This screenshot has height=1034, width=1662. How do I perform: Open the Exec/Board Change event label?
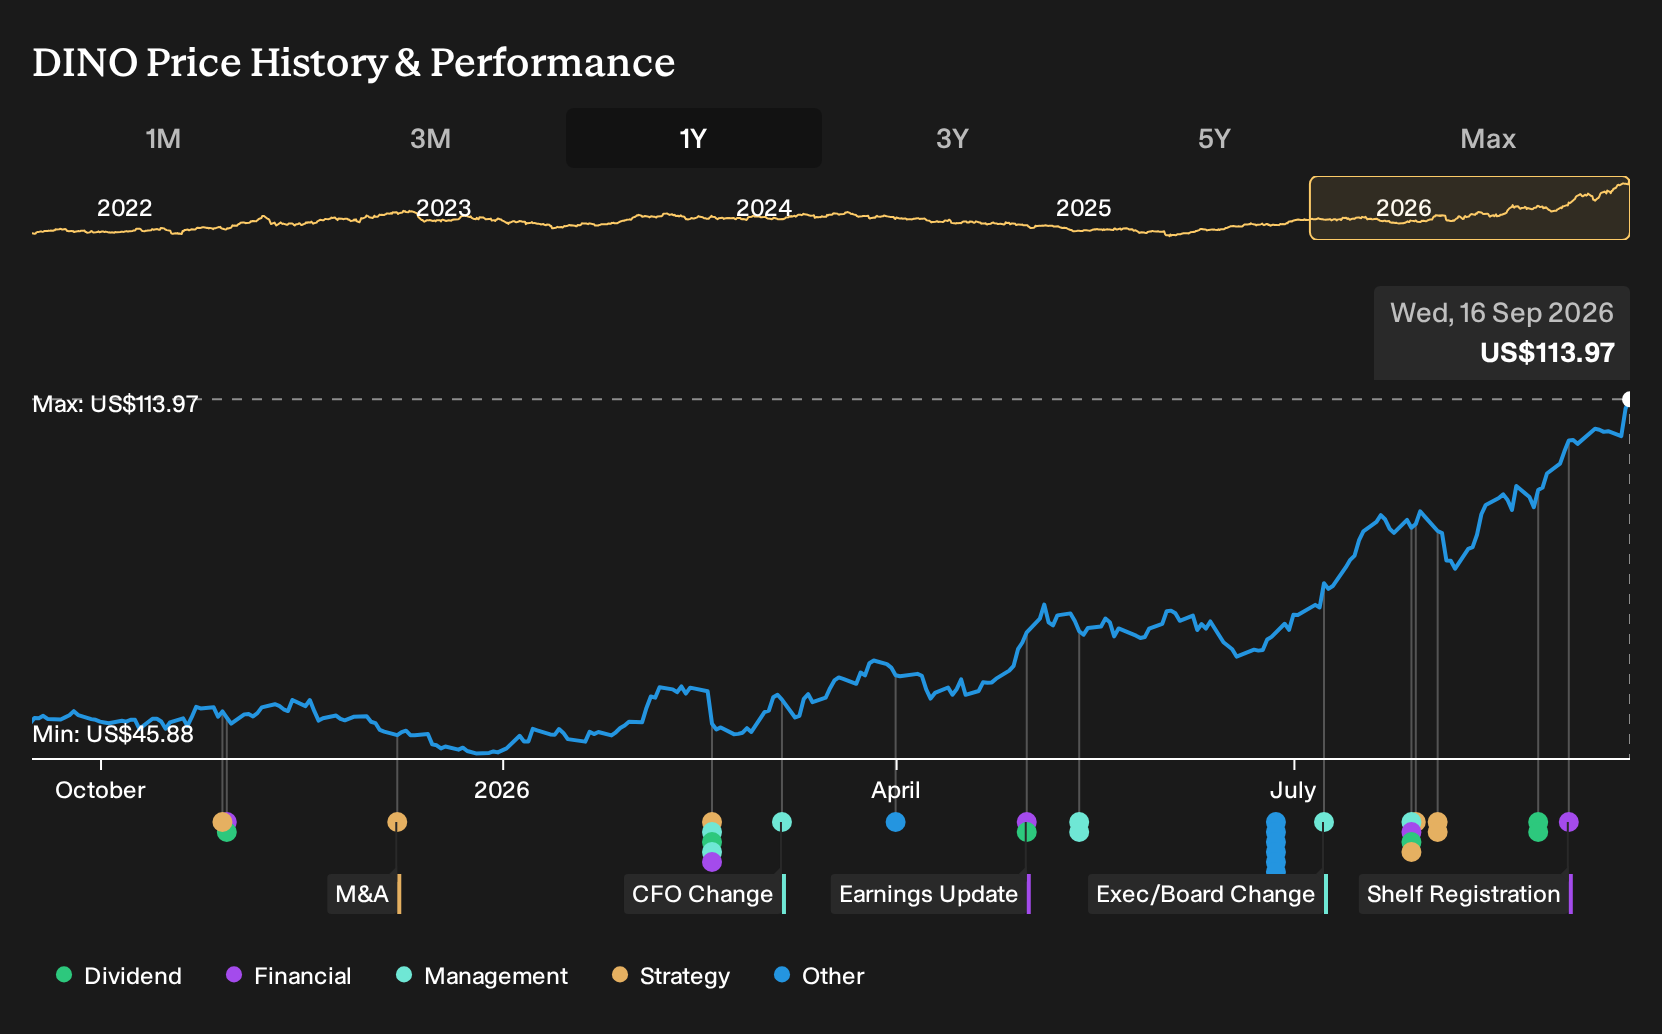1208,894
